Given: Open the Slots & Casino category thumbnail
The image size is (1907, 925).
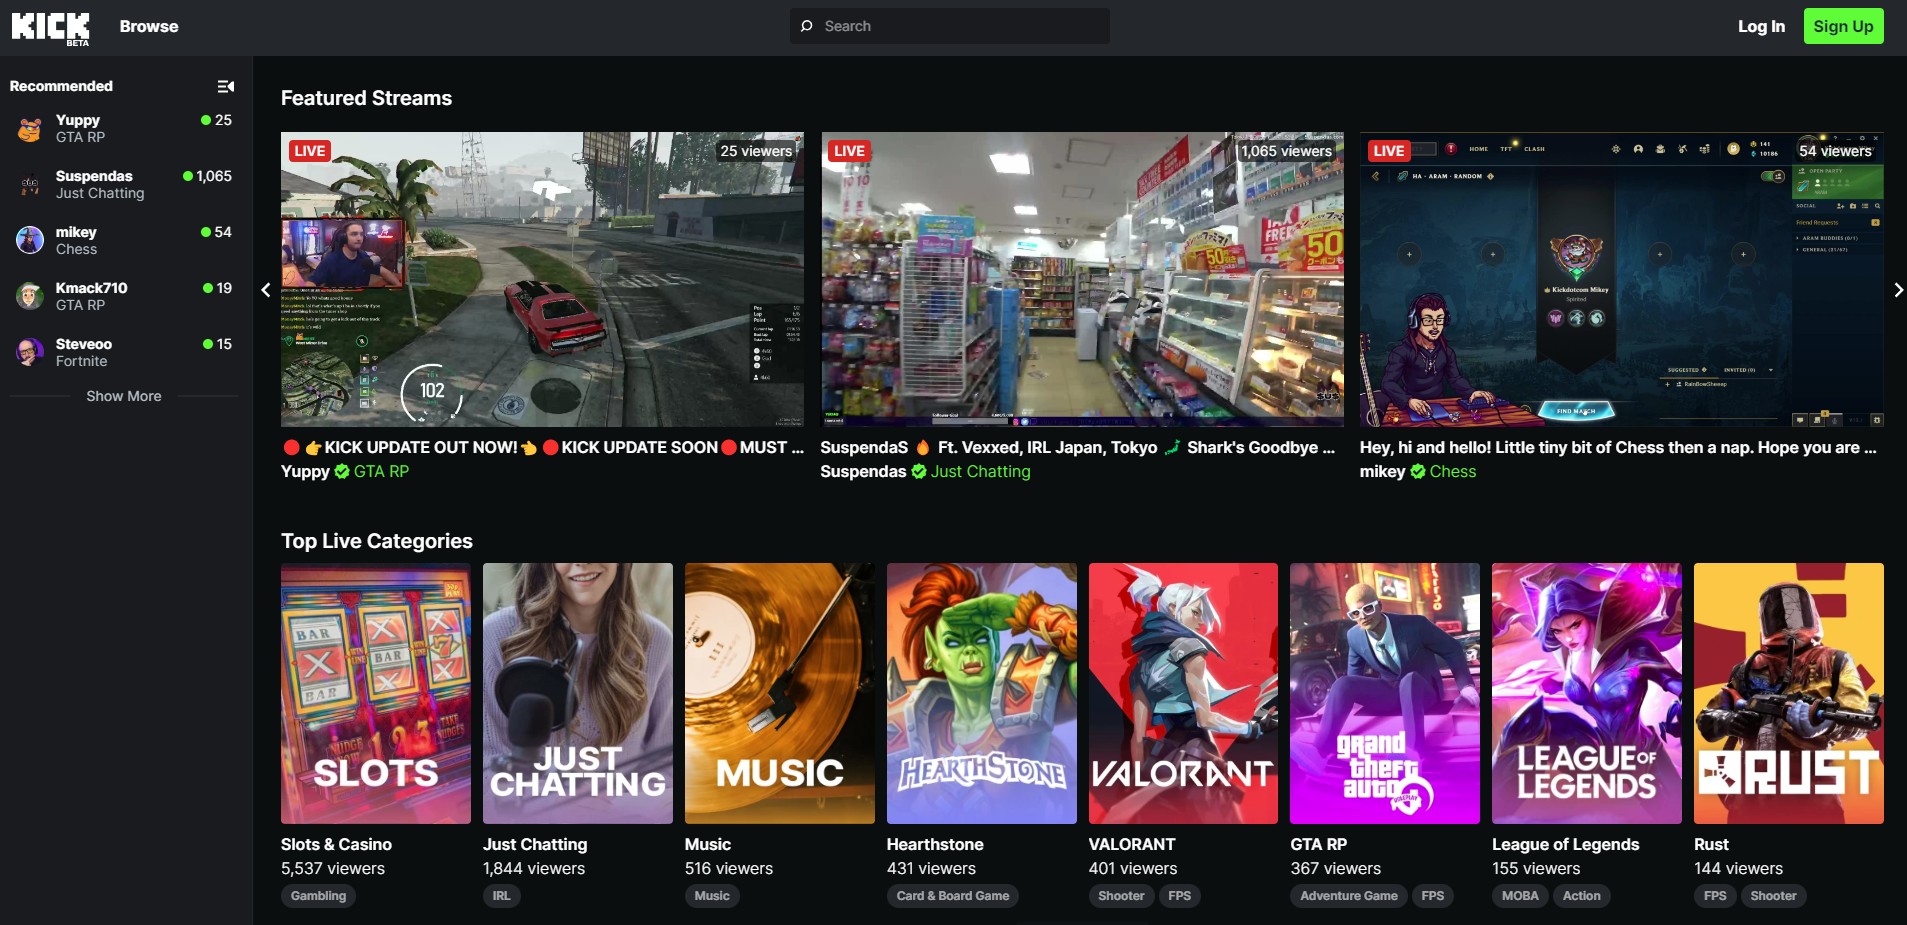Looking at the screenshot, I should point(376,693).
